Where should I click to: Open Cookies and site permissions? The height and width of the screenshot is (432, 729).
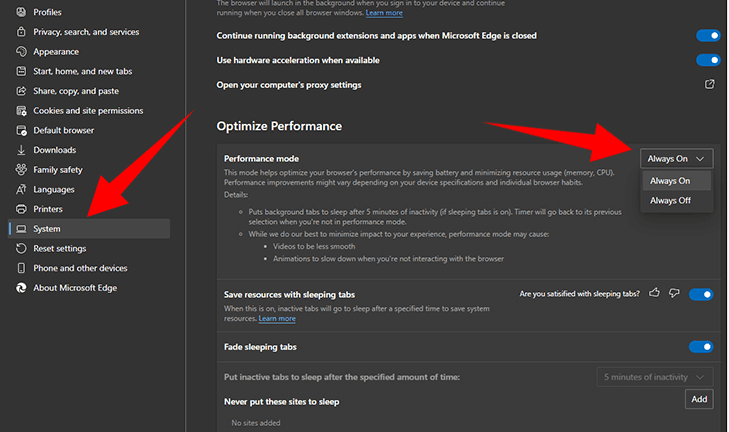89,111
